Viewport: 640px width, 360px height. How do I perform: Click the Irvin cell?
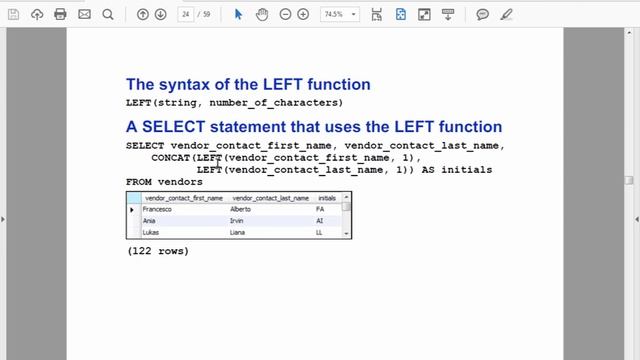click(237, 220)
